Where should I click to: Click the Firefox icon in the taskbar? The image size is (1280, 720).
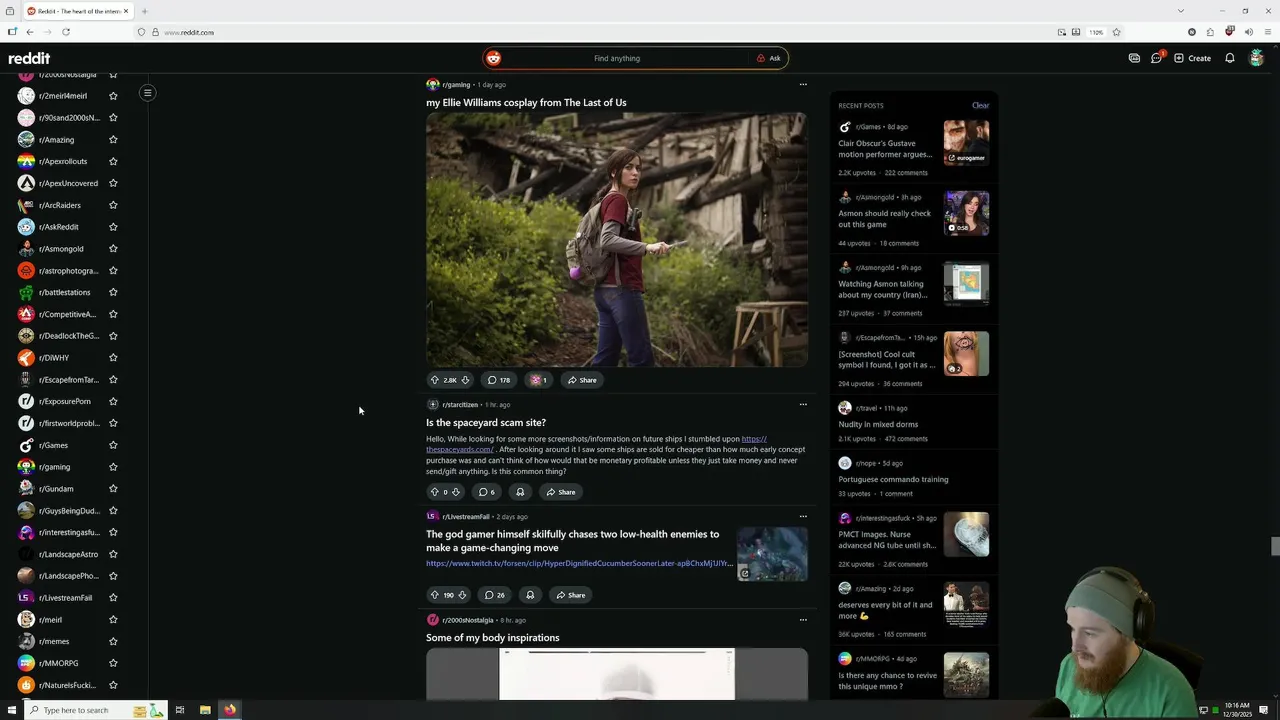(230, 710)
